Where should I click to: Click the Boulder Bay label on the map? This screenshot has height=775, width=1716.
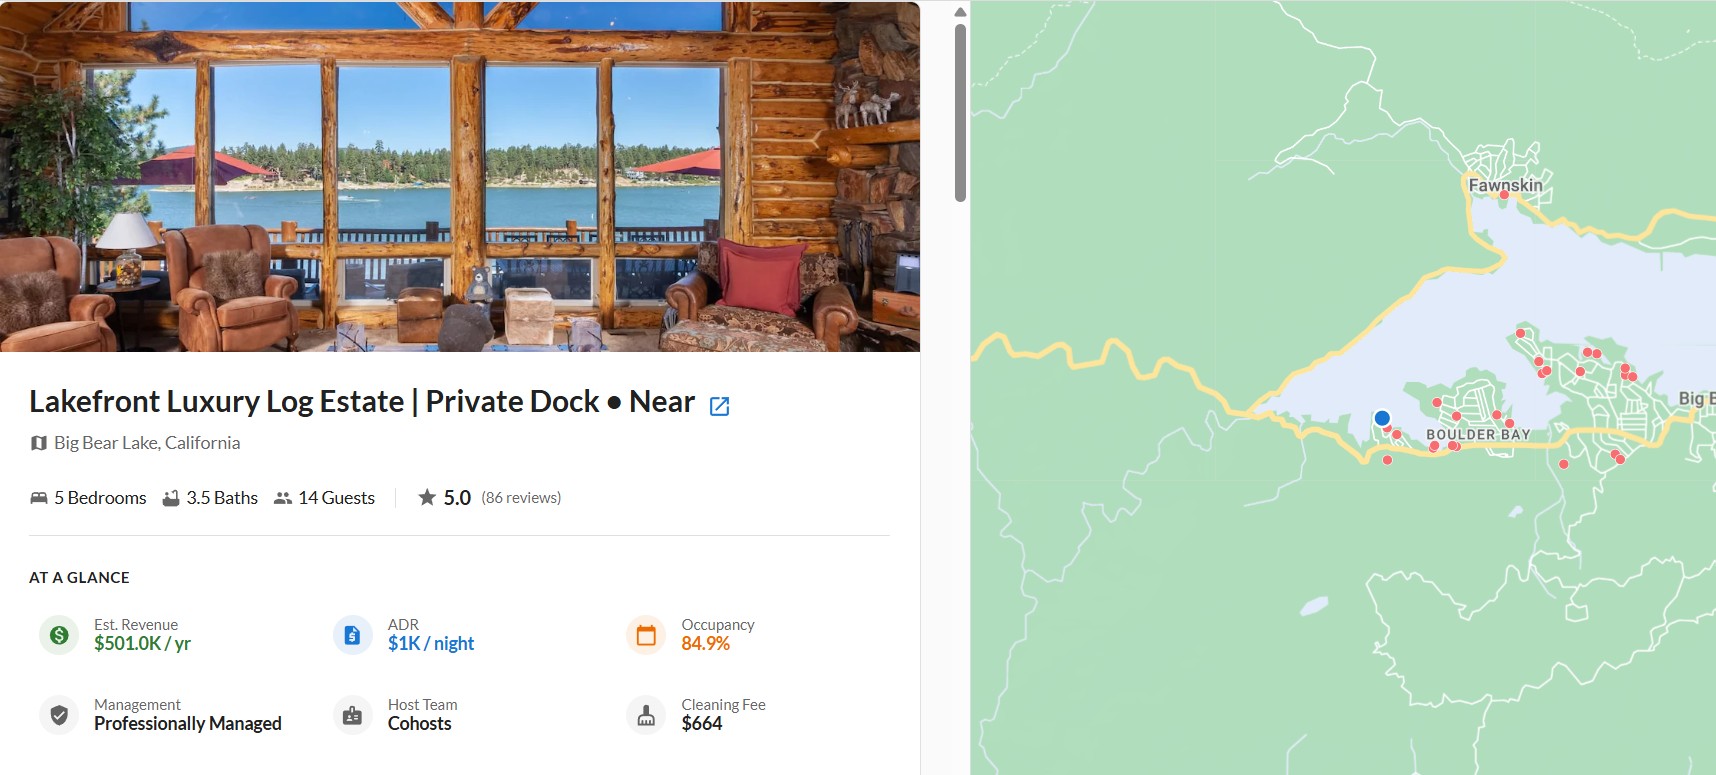tap(1478, 434)
